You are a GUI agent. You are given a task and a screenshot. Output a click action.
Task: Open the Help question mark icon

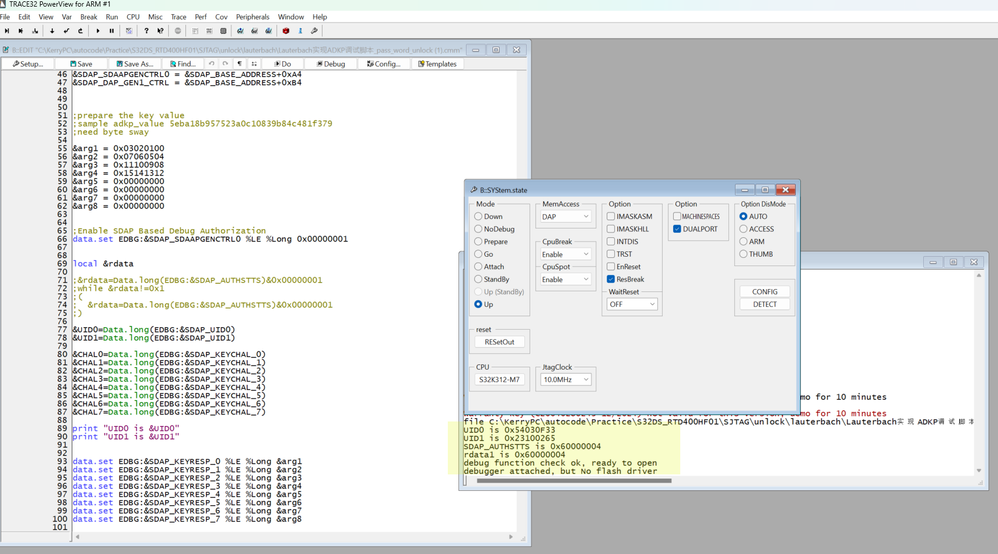146,31
